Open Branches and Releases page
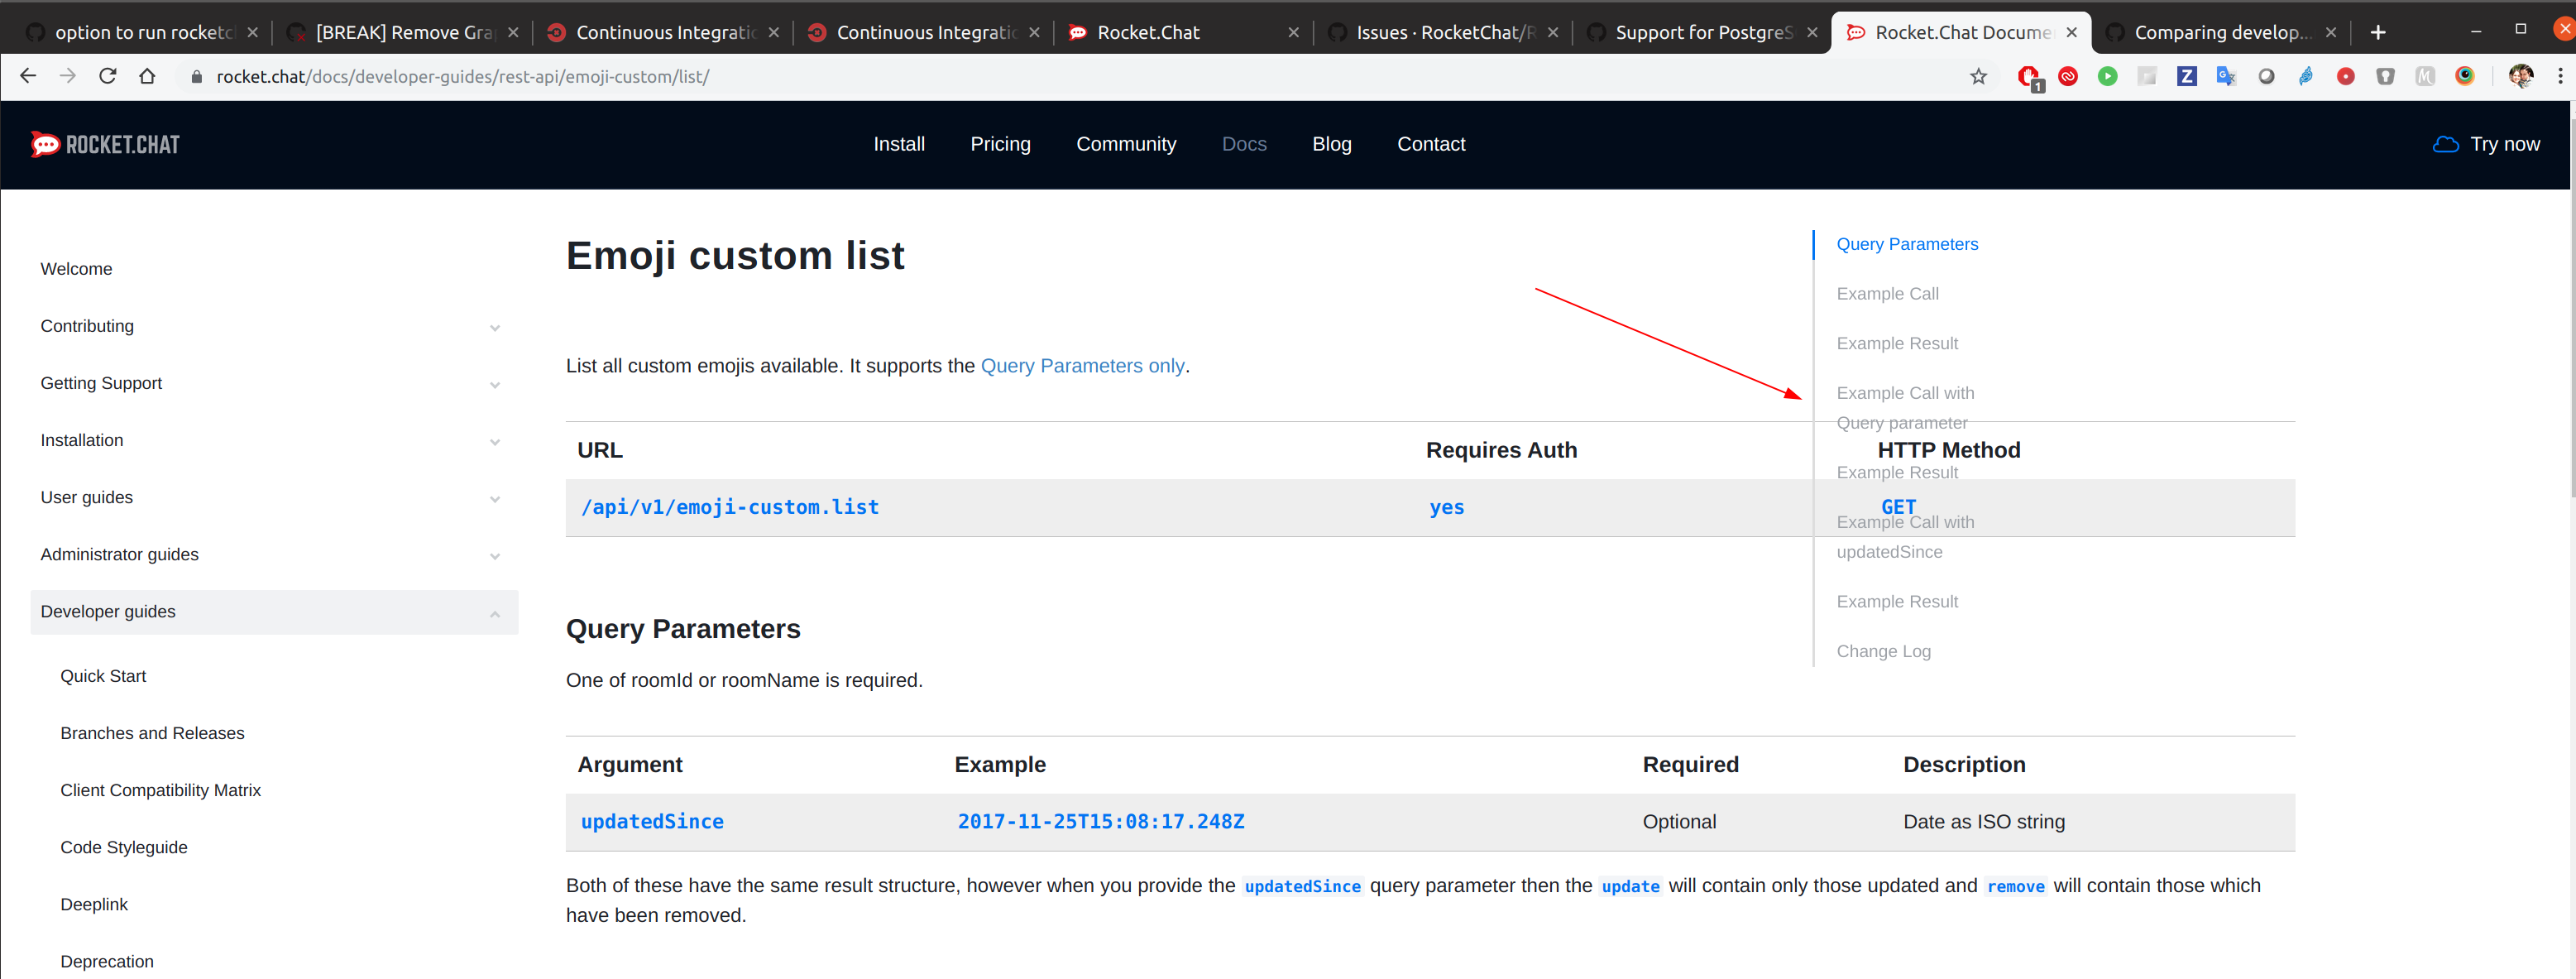This screenshot has width=2576, height=979. click(152, 733)
